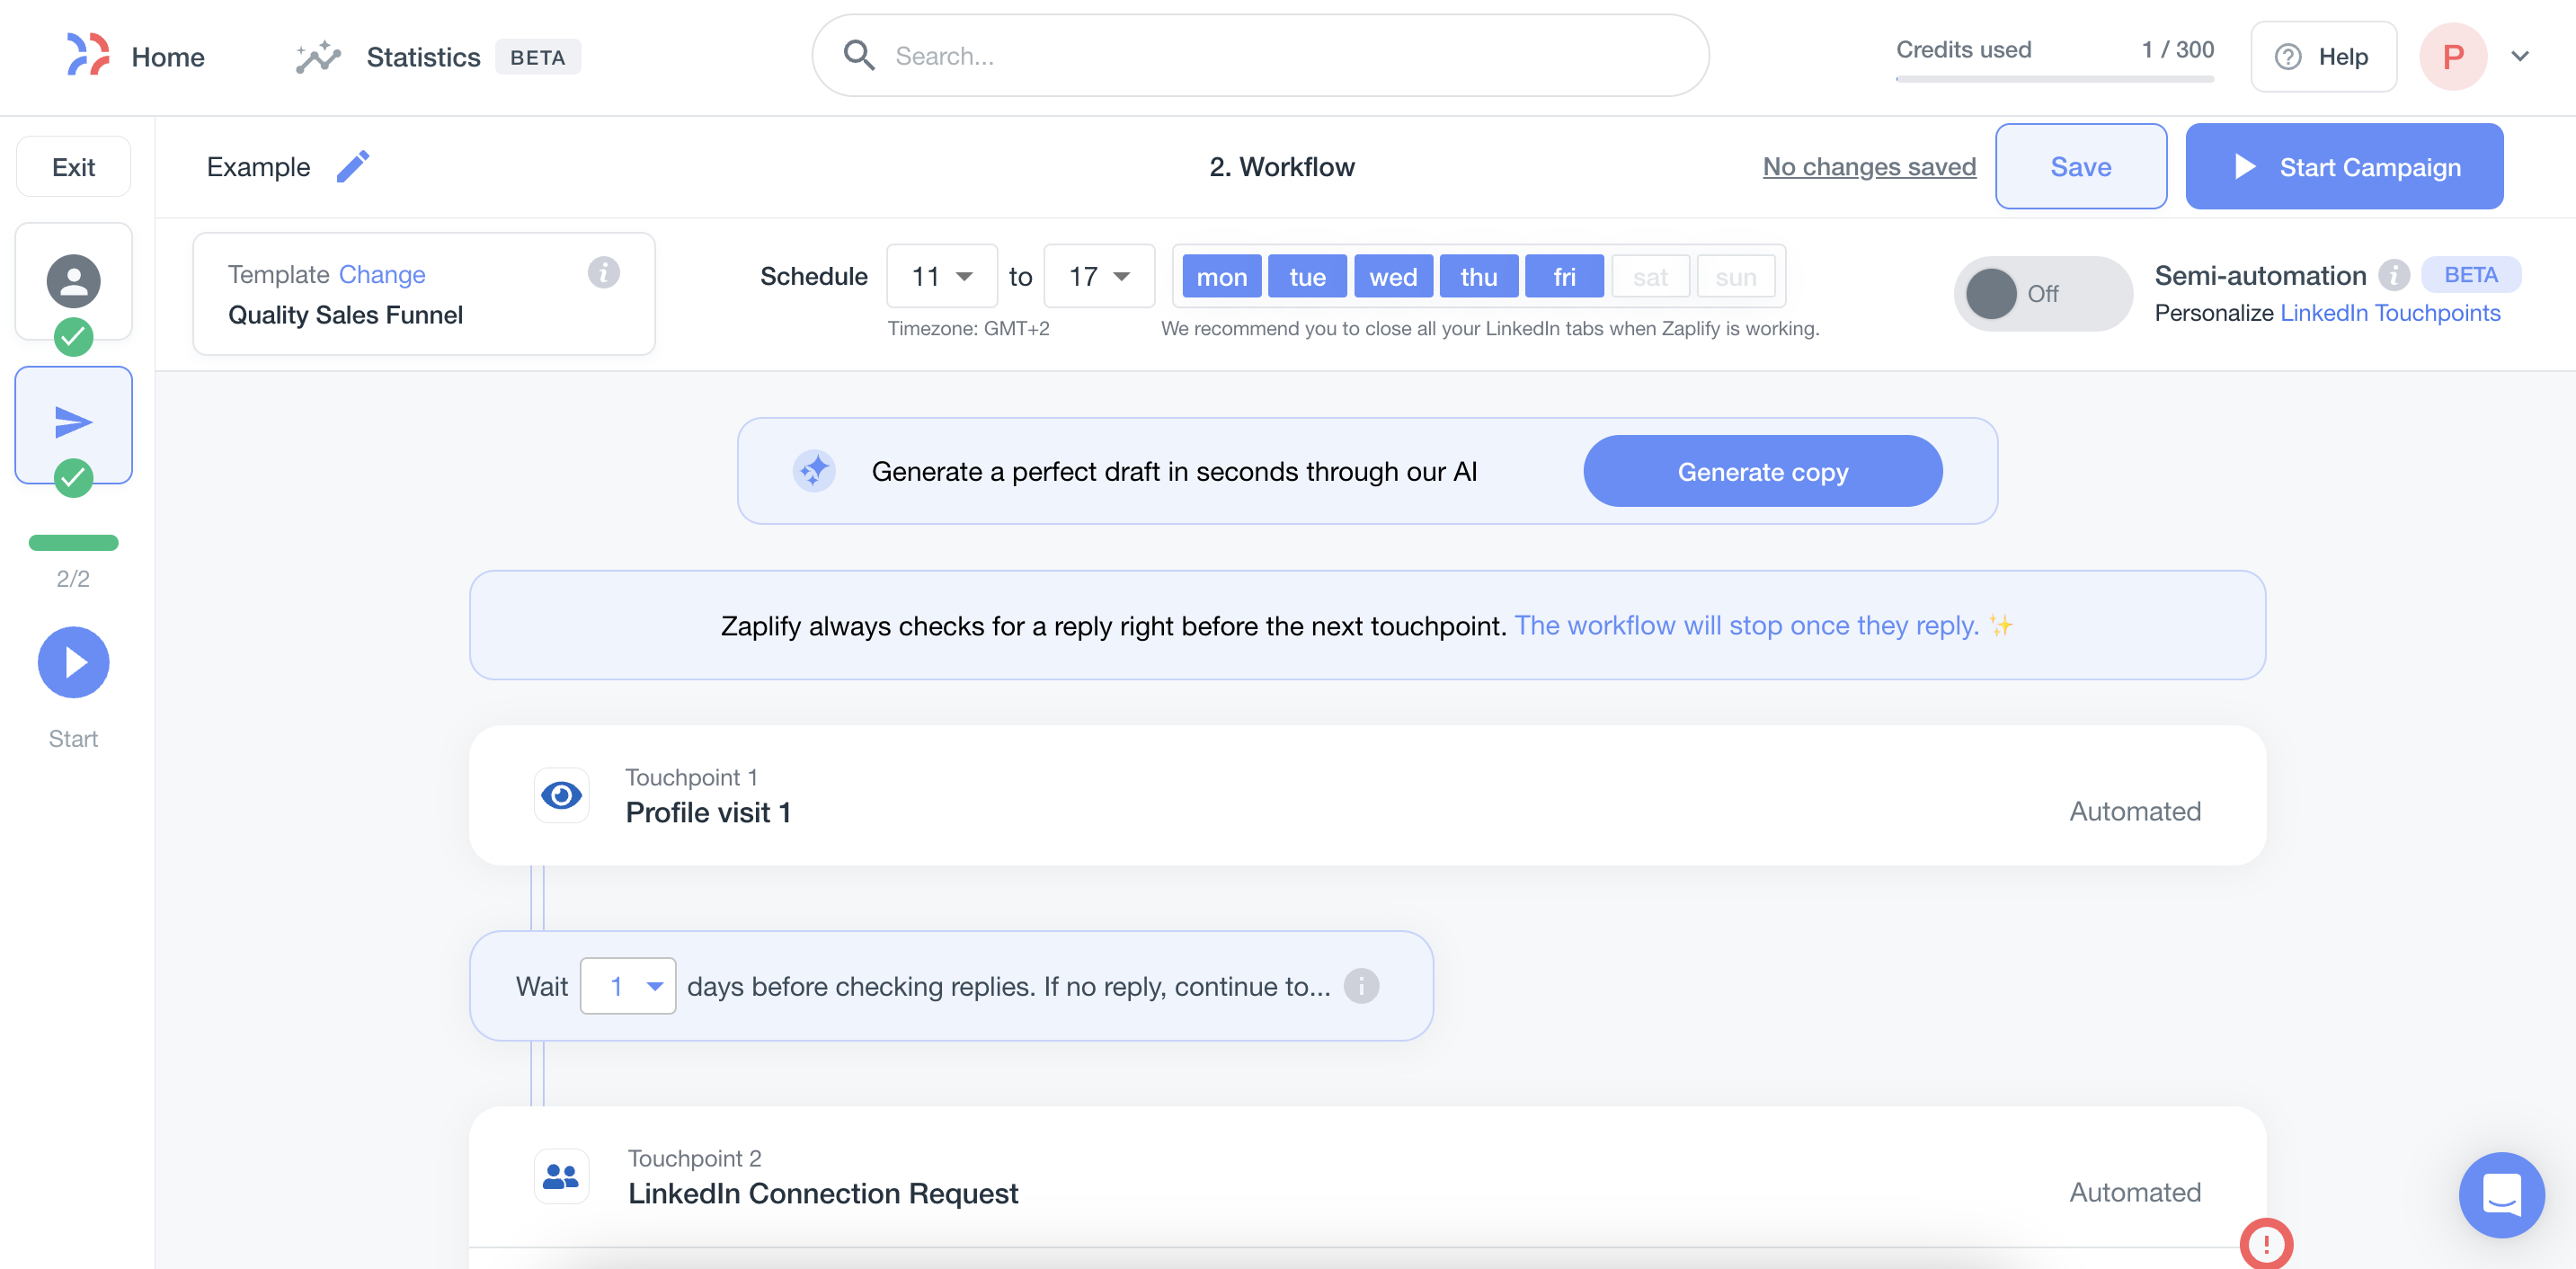Screen dimensions: 2576x1269
Task: Enable Saturday in the schedule
Action: point(1650,277)
